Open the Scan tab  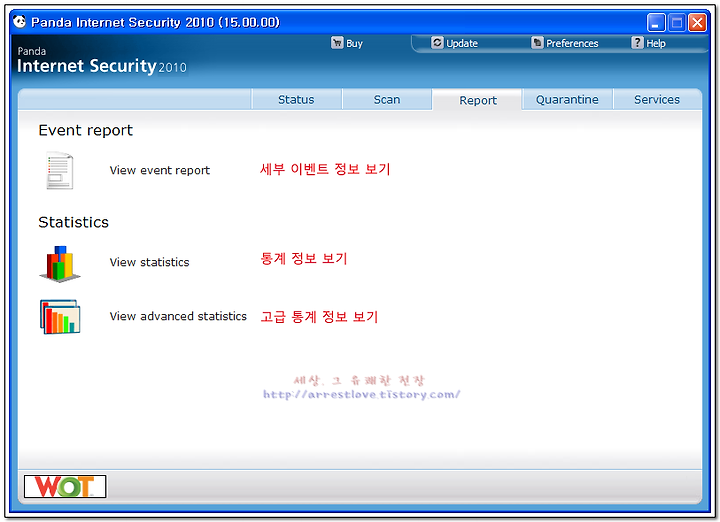(387, 100)
